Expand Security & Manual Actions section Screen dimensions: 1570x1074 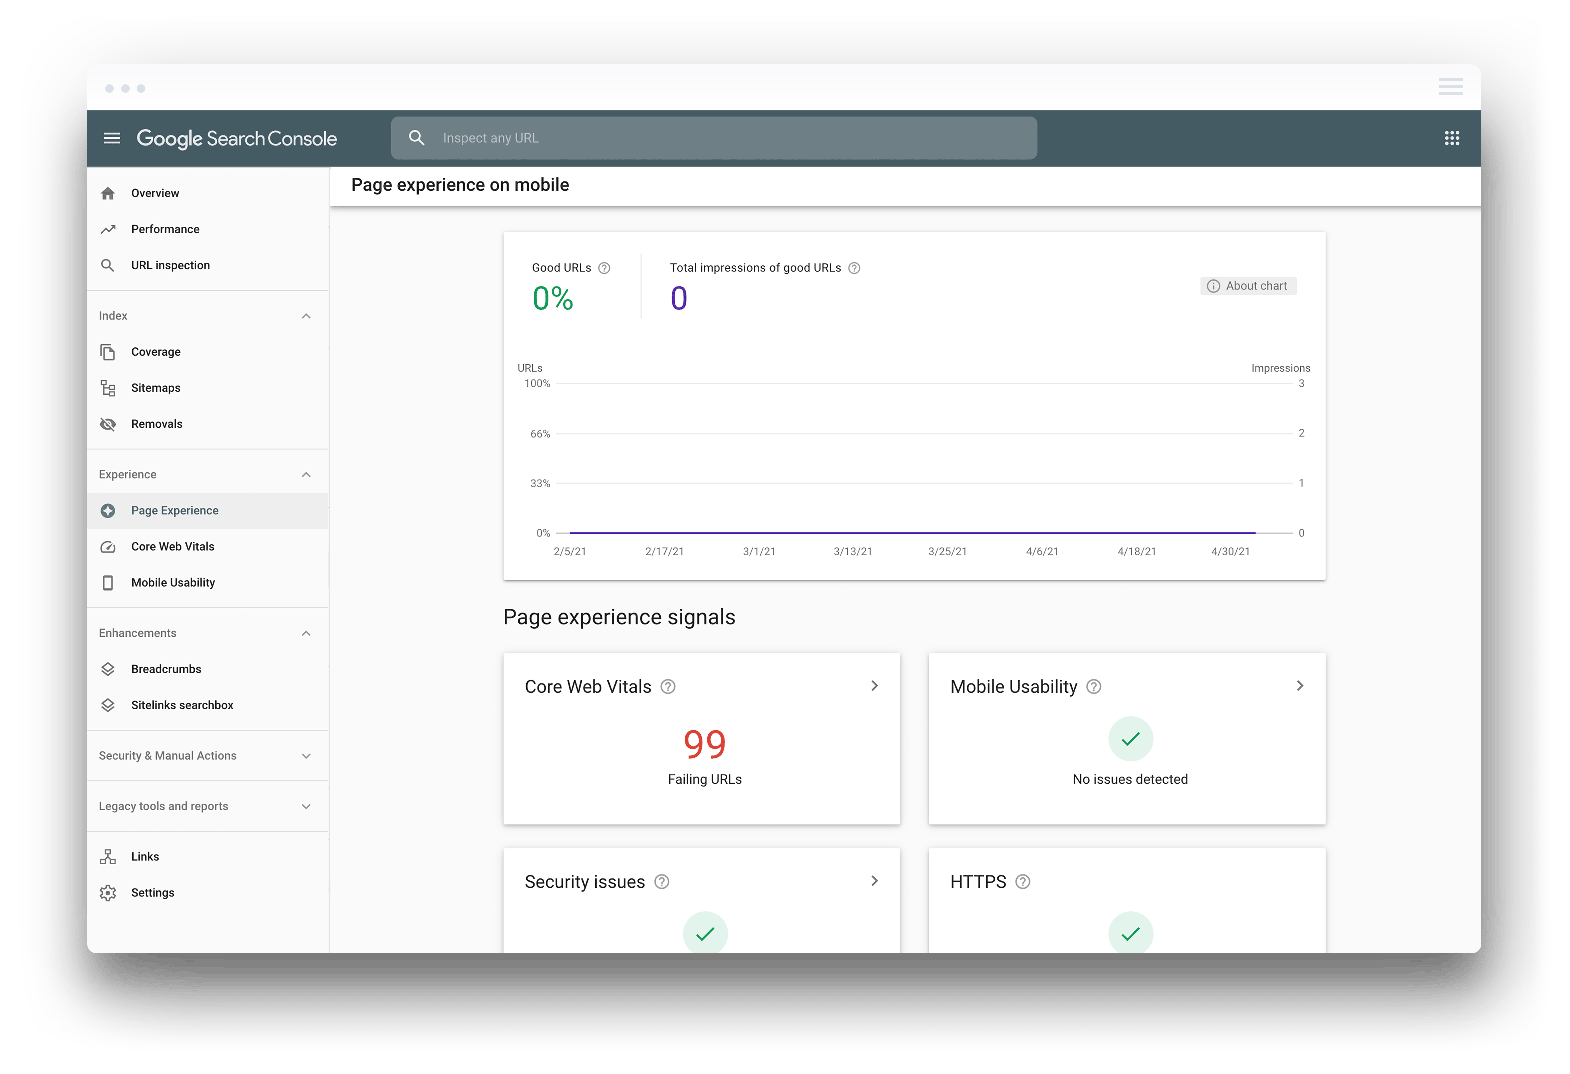(x=306, y=756)
